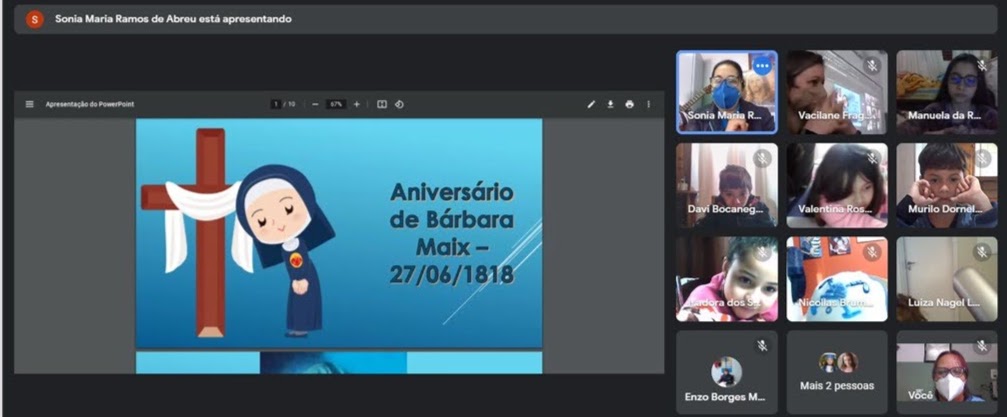Click Enzo Borges' muted microphone indicator

[x=762, y=346]
